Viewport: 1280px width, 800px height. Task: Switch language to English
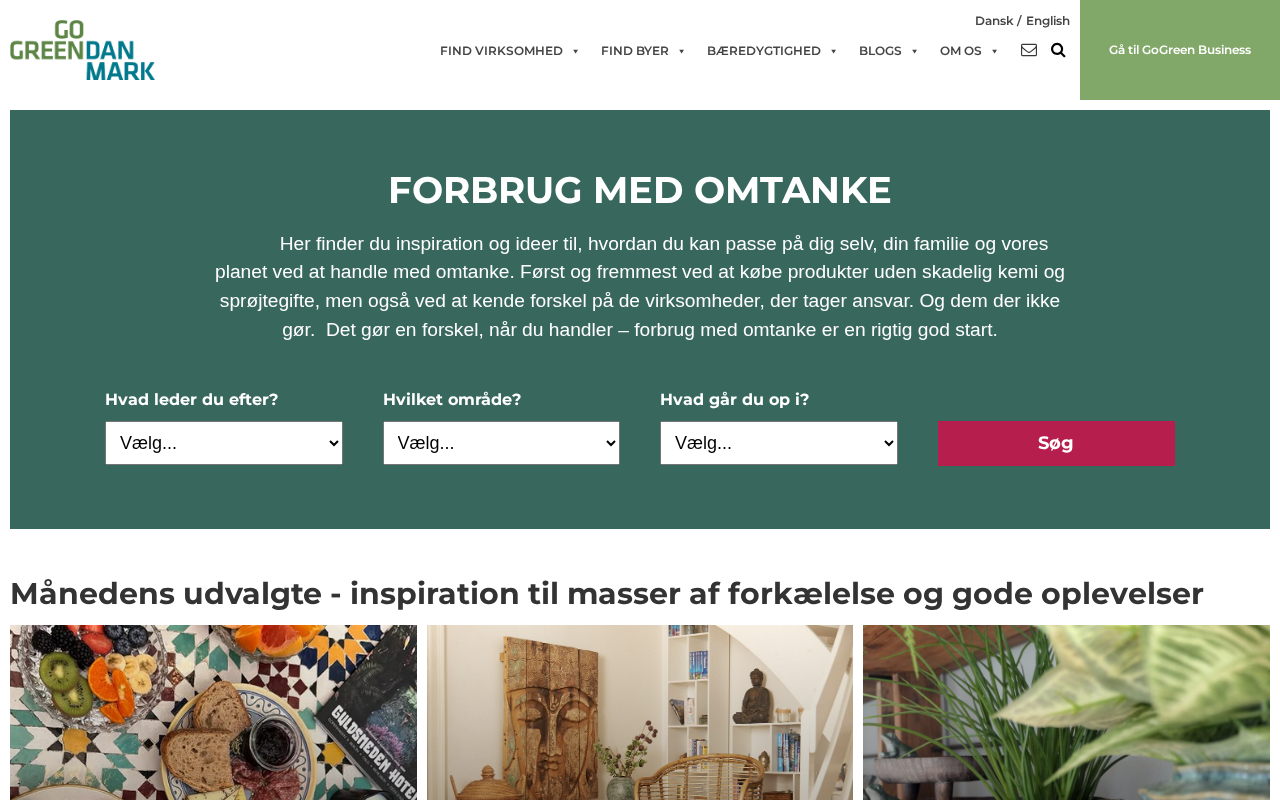pyautogui.click(x=1048, y=21)
